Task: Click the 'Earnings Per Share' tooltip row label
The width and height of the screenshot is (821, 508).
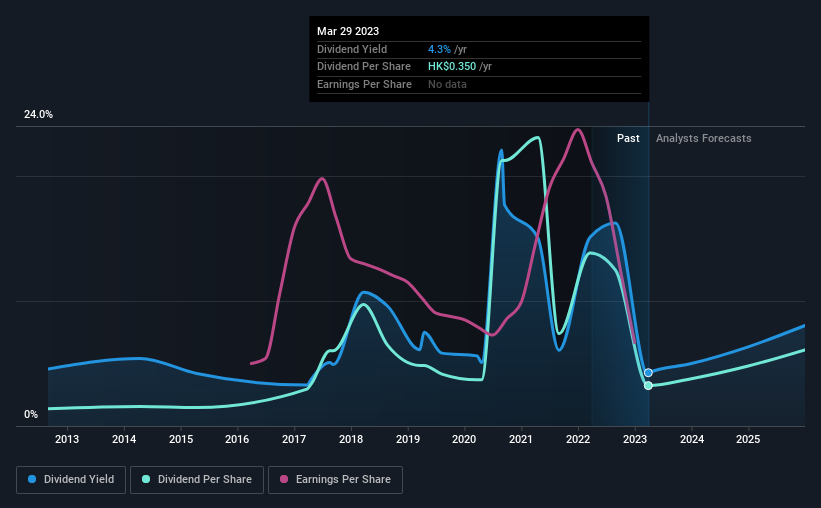Action: [364, 84]
